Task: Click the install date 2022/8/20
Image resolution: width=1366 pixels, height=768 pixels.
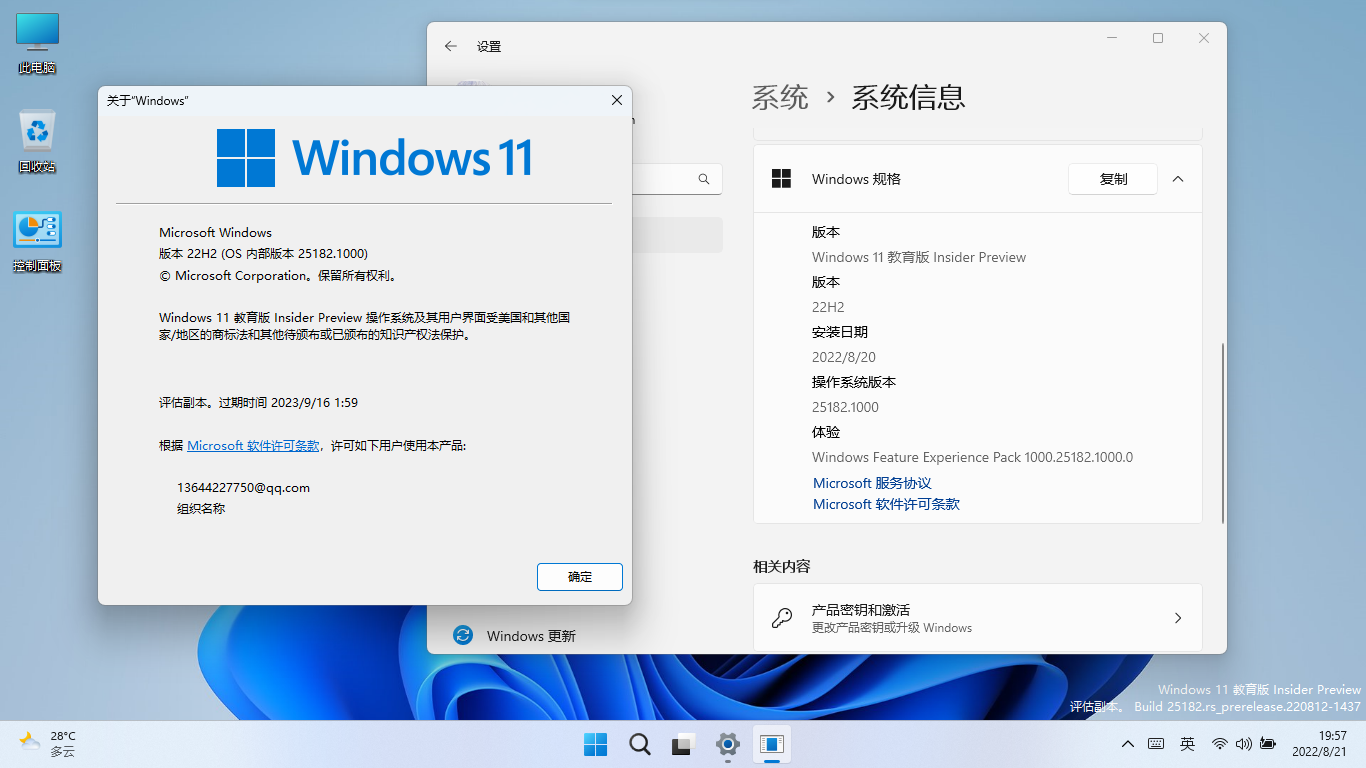Action: point(844,357)
